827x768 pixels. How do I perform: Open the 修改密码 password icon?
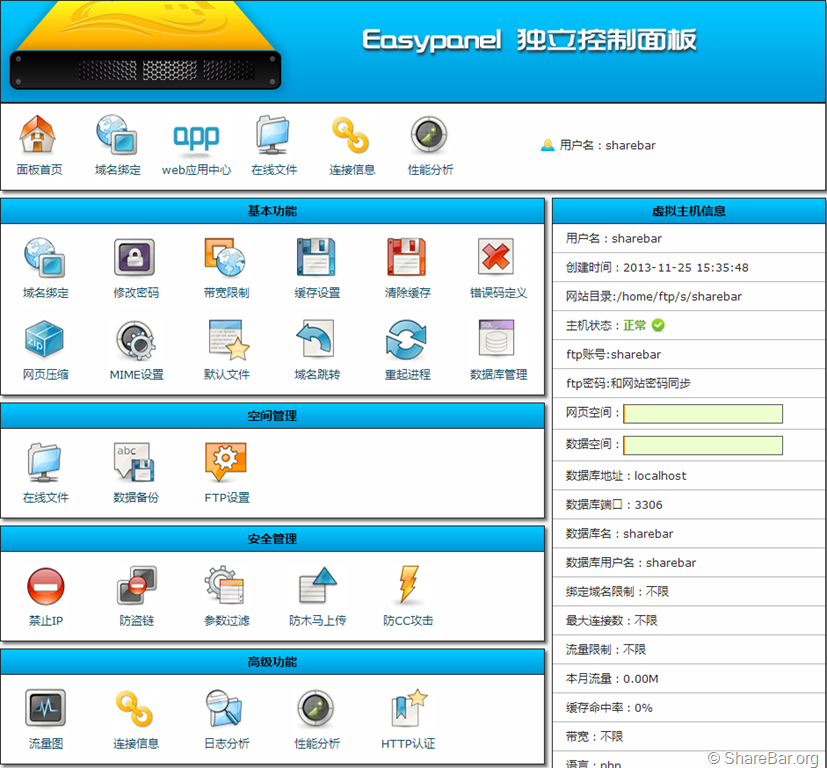tap(135, 258)
